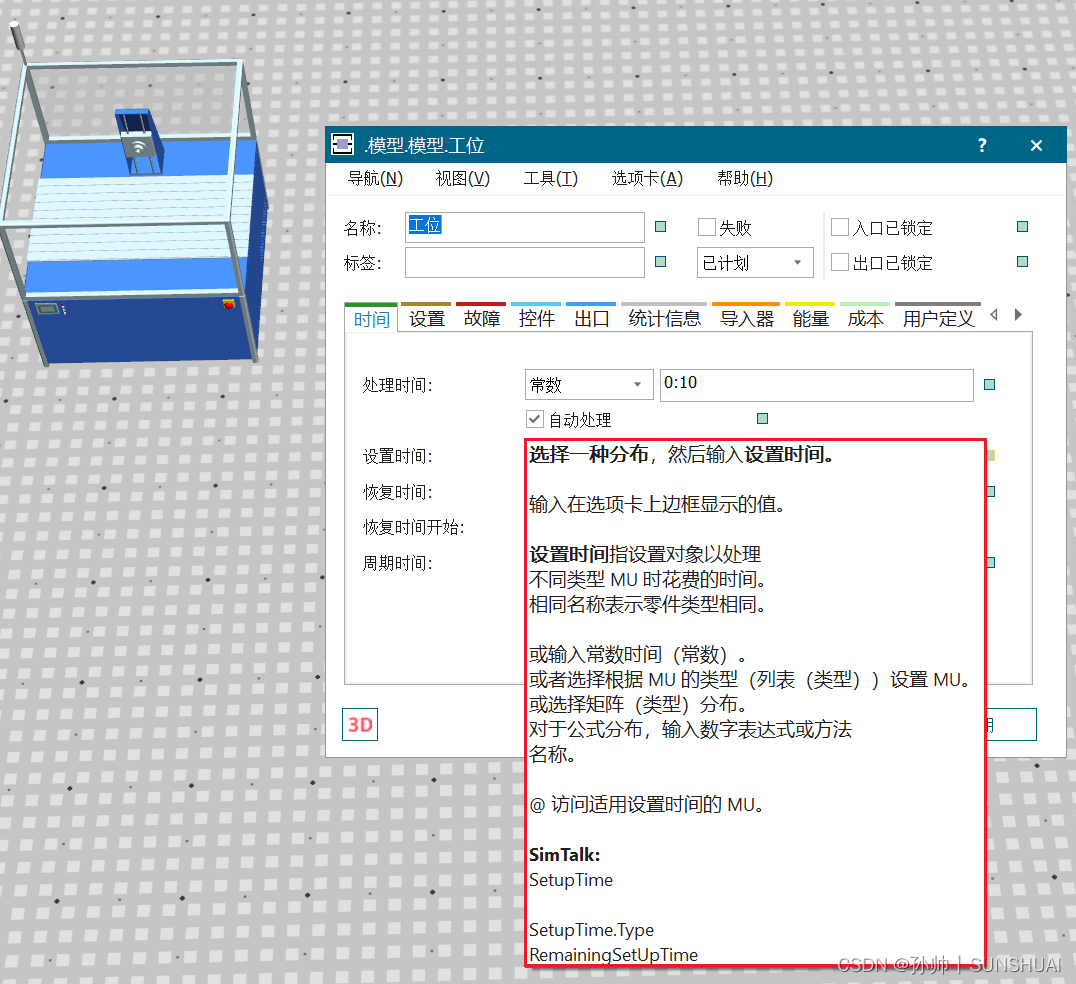Click the 恢复时间开始 label

point(413,527)
